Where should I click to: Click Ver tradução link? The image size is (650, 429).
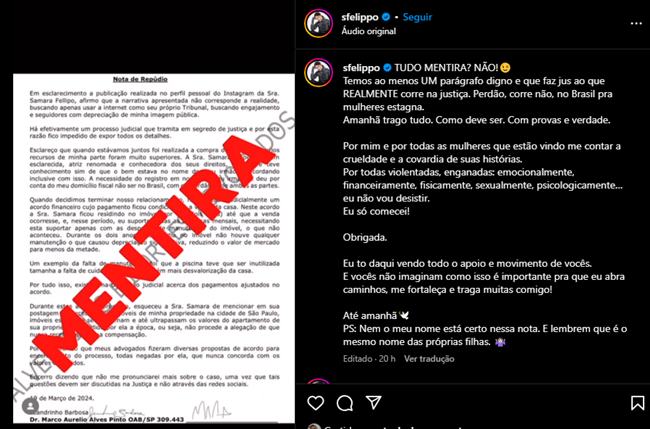[x=429, y=359]
